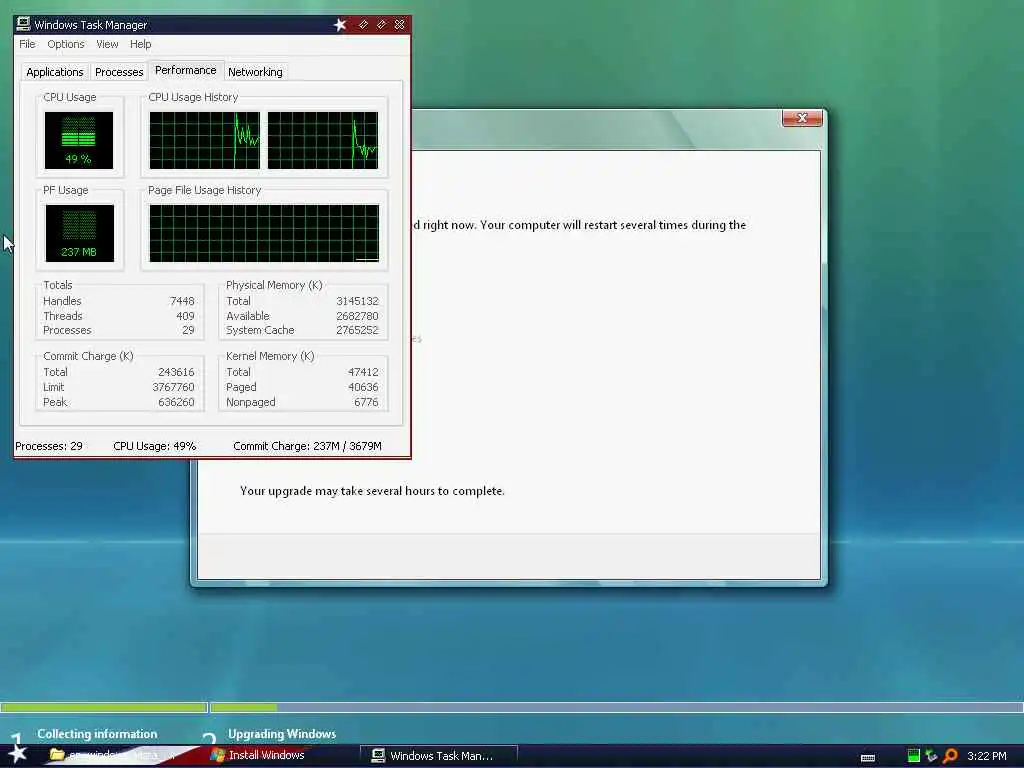Switch to the Processes tab

point(119,72)
